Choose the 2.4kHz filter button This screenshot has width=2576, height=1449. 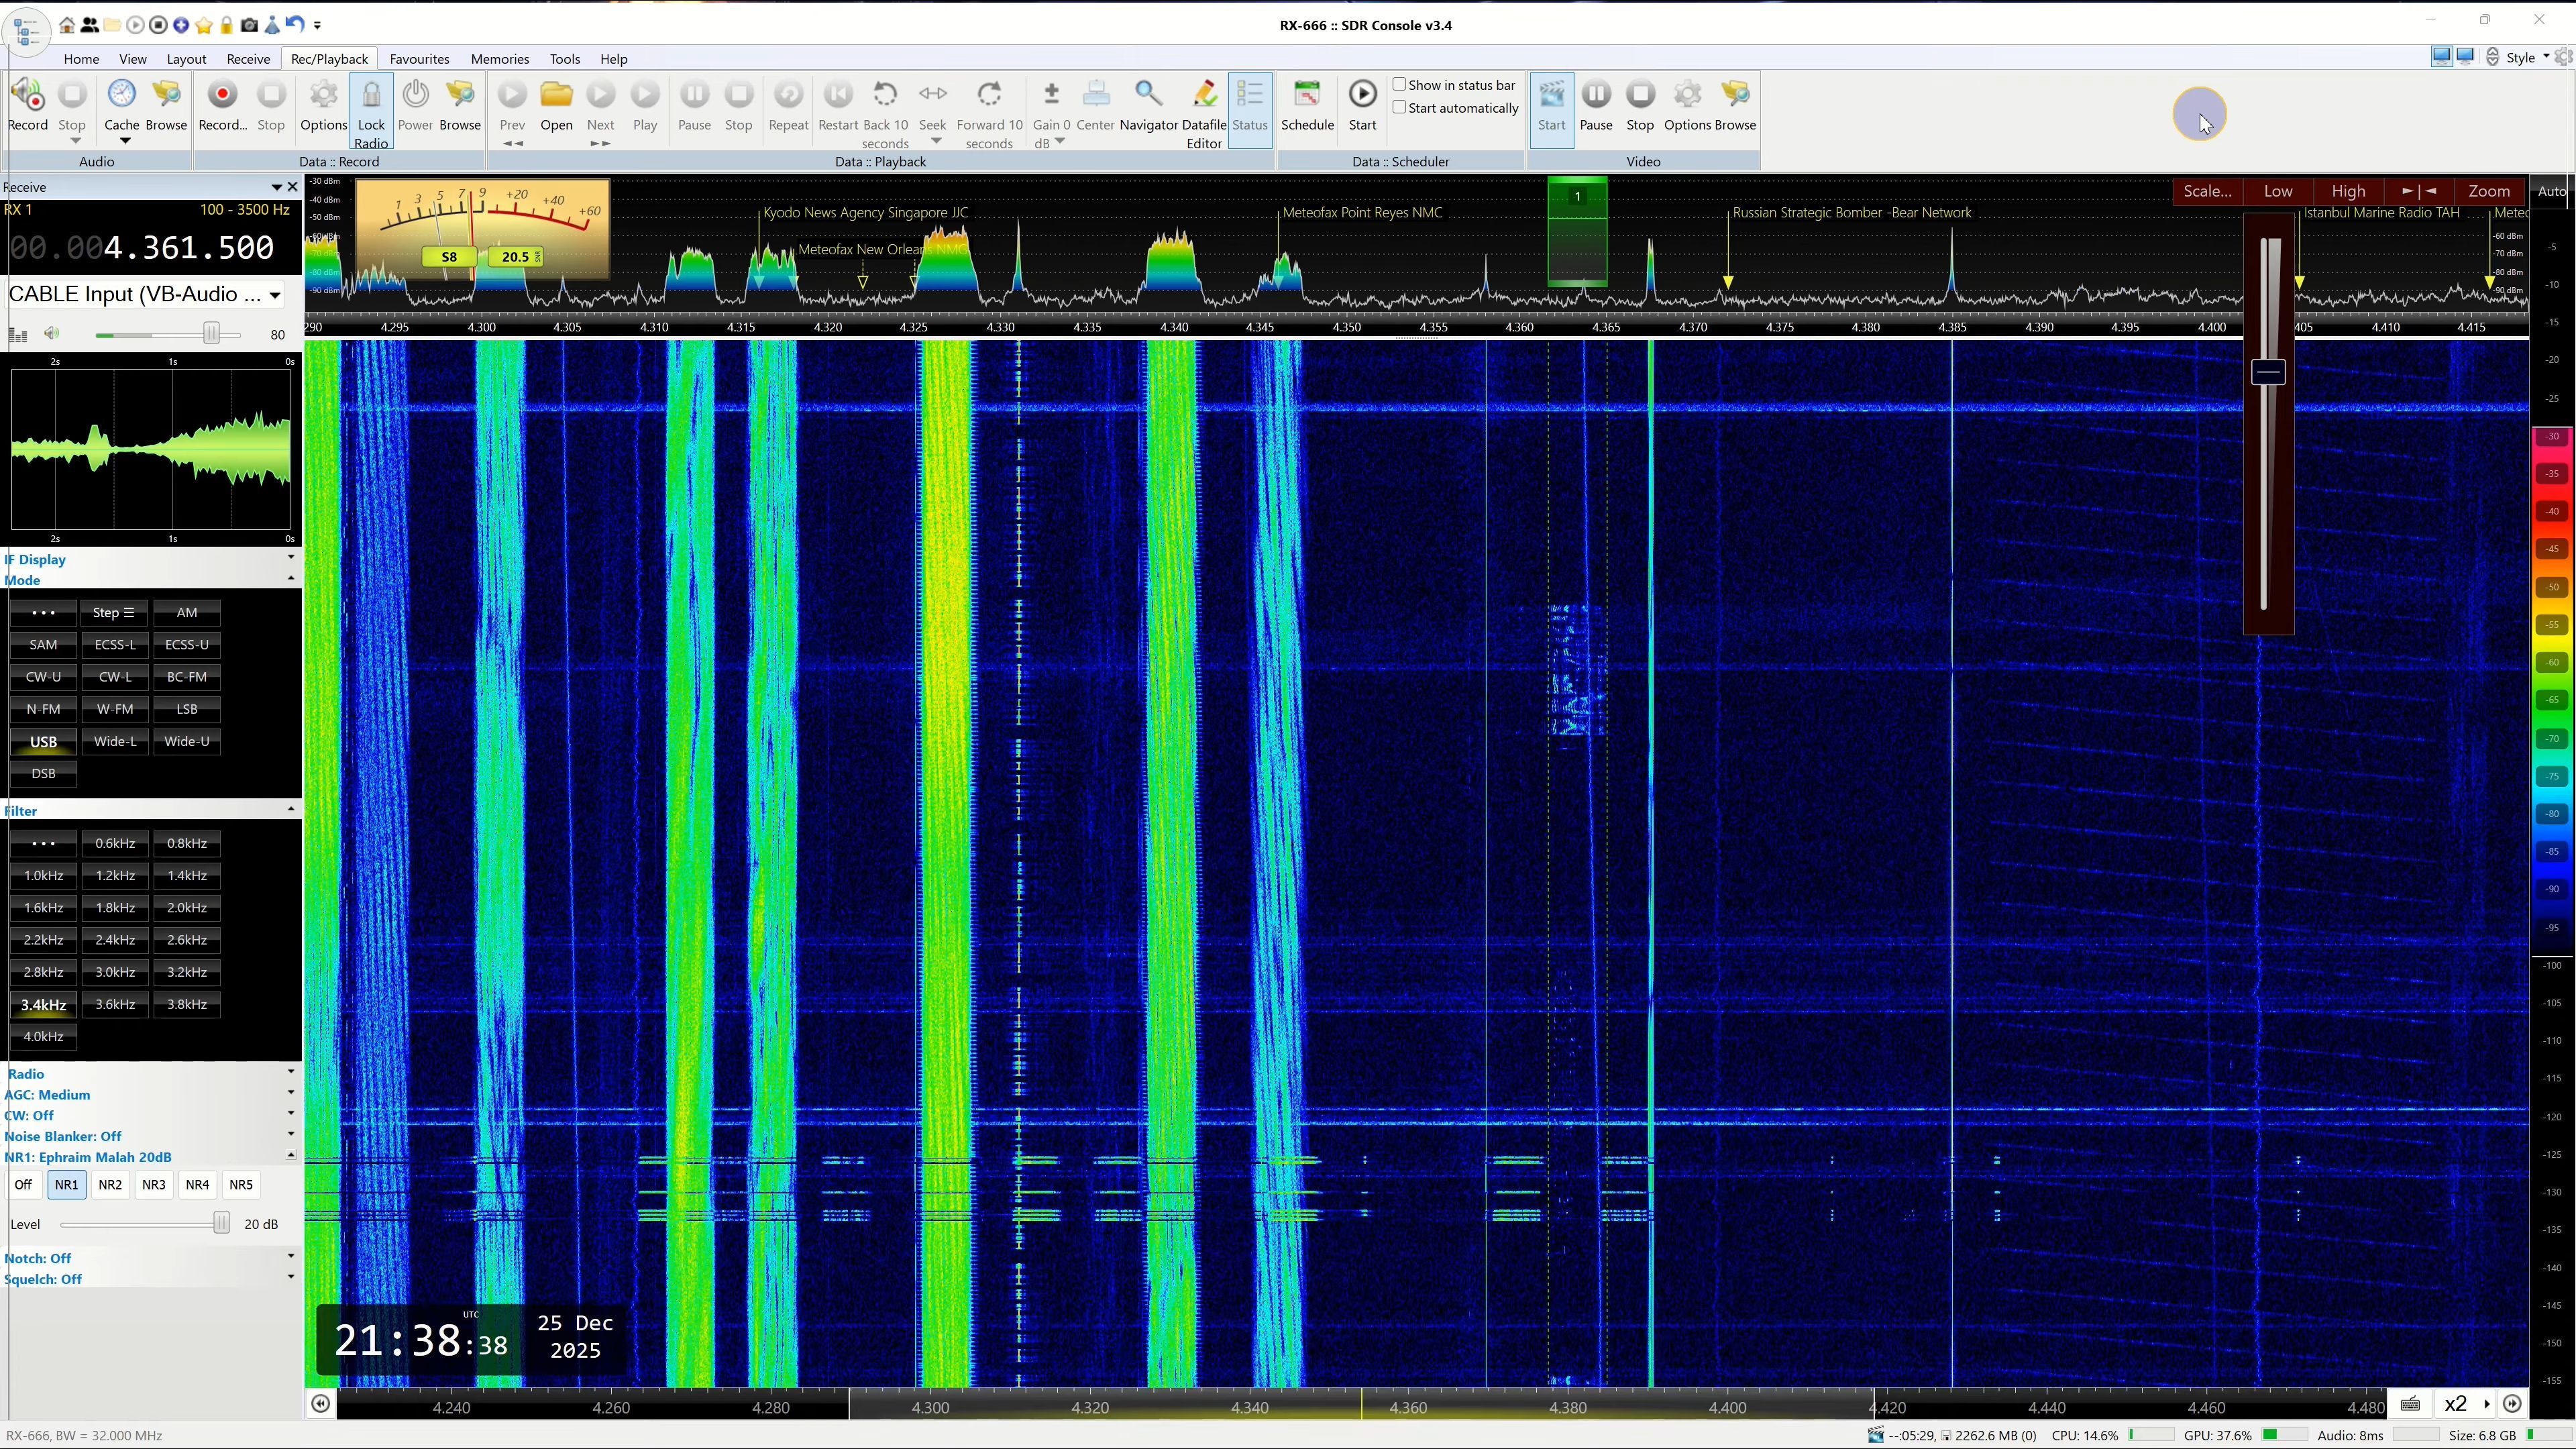tap(115, 940)
